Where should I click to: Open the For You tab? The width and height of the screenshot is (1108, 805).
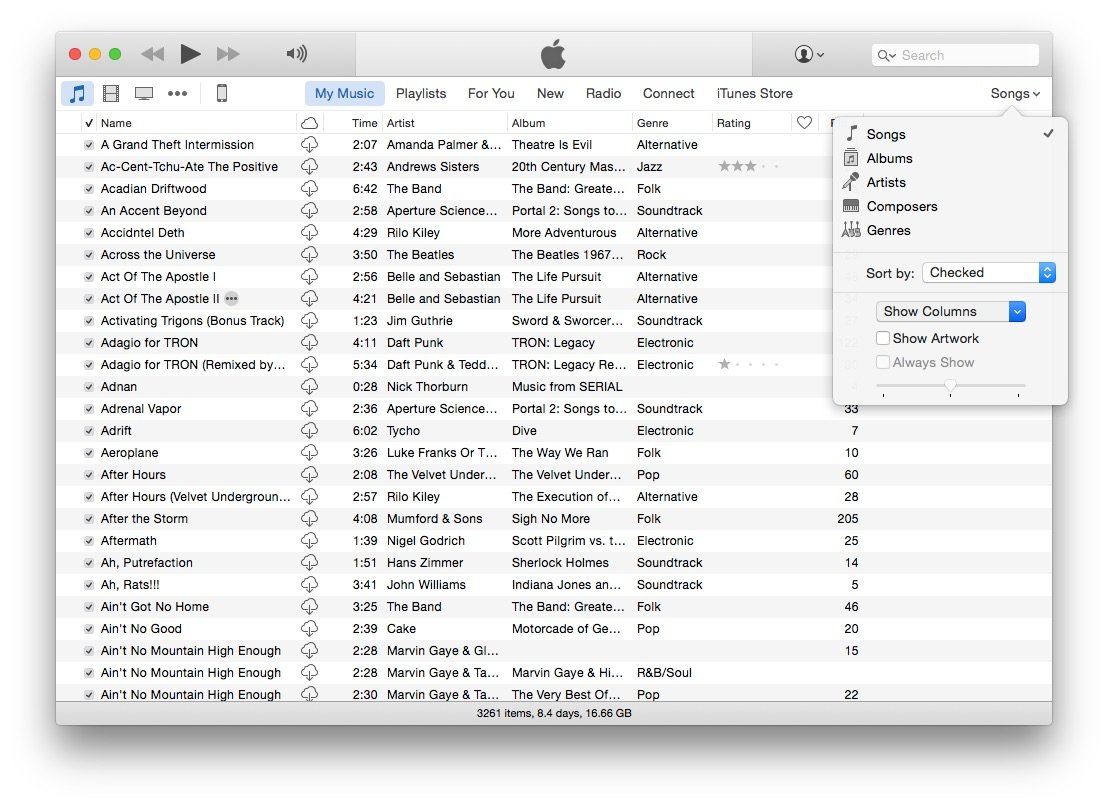491,93
